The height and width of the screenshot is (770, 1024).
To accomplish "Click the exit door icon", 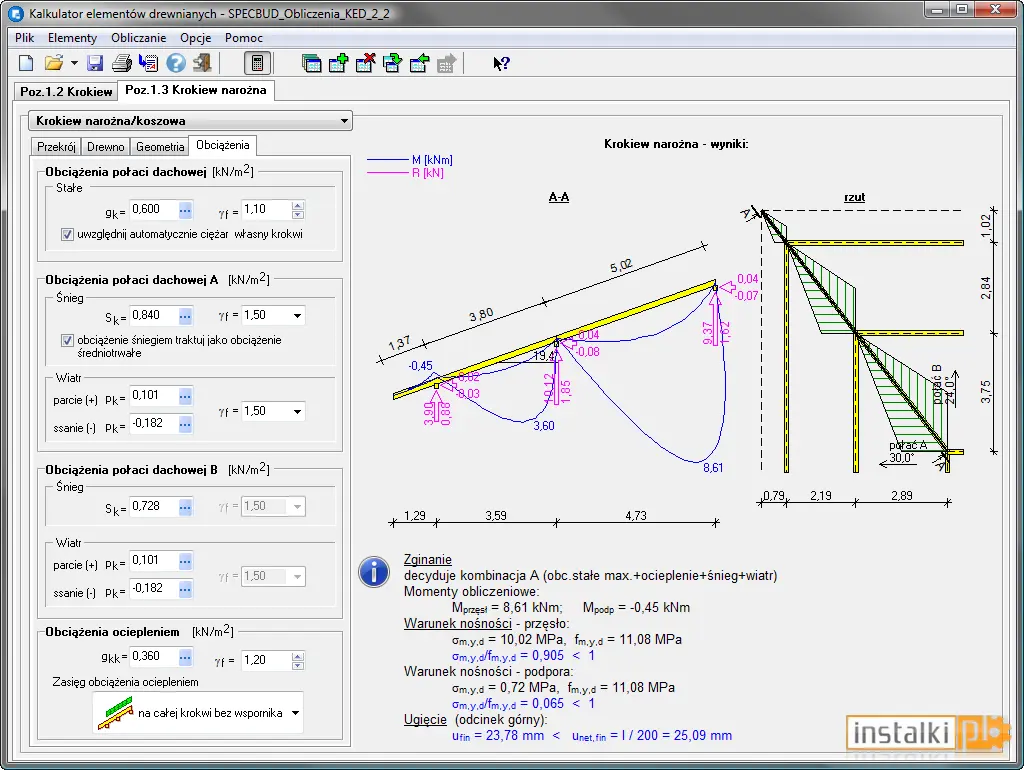I will click(202, 63).
